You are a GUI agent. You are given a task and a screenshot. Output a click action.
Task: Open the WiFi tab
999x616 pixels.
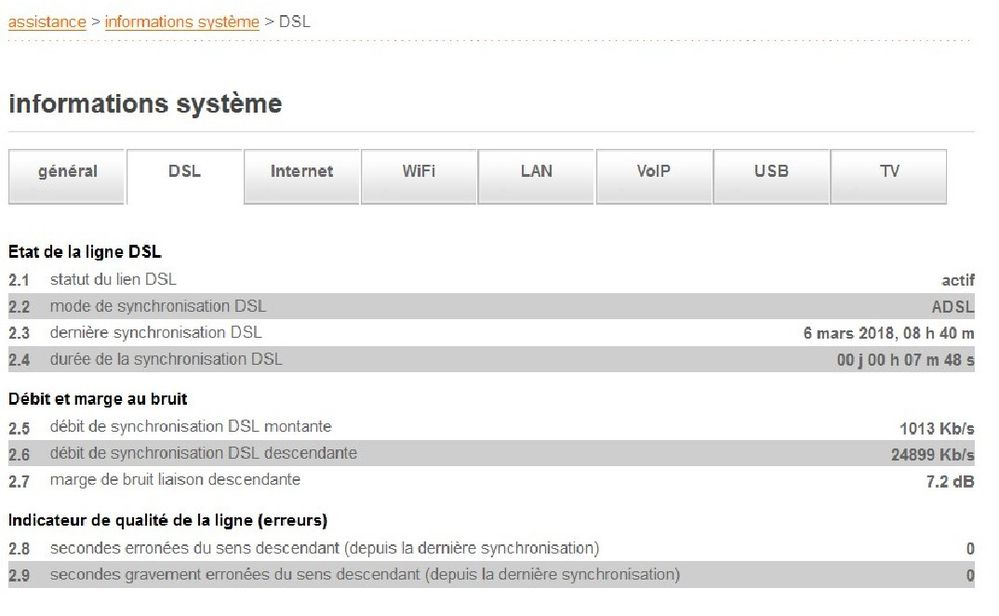coord(419,172)
